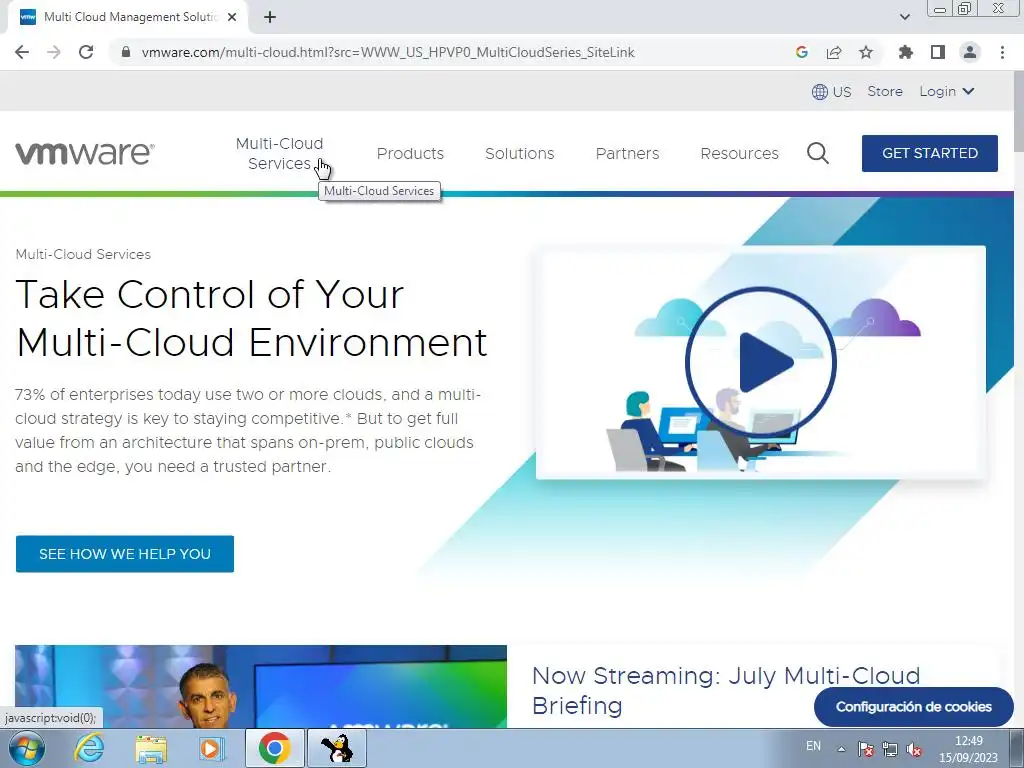Open the penguin app in taskbar
Screen dimensions: 1024x768
click(x=337, y=748)
